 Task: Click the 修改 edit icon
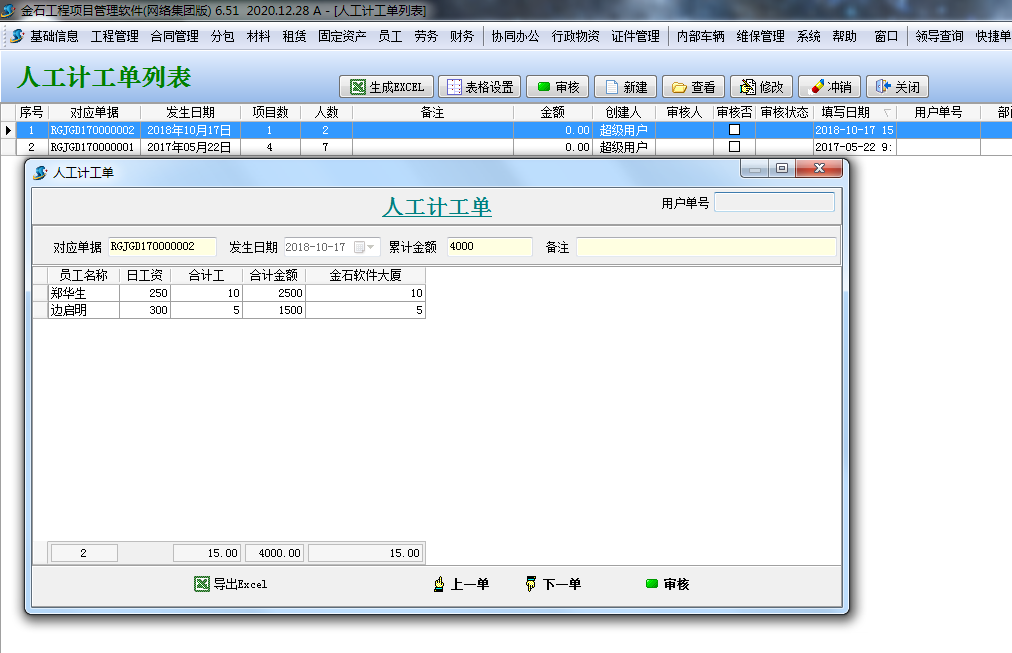[761, 86]
